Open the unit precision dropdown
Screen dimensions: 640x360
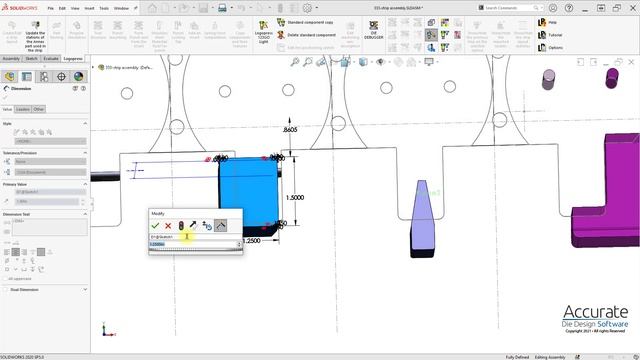point(50,172)
